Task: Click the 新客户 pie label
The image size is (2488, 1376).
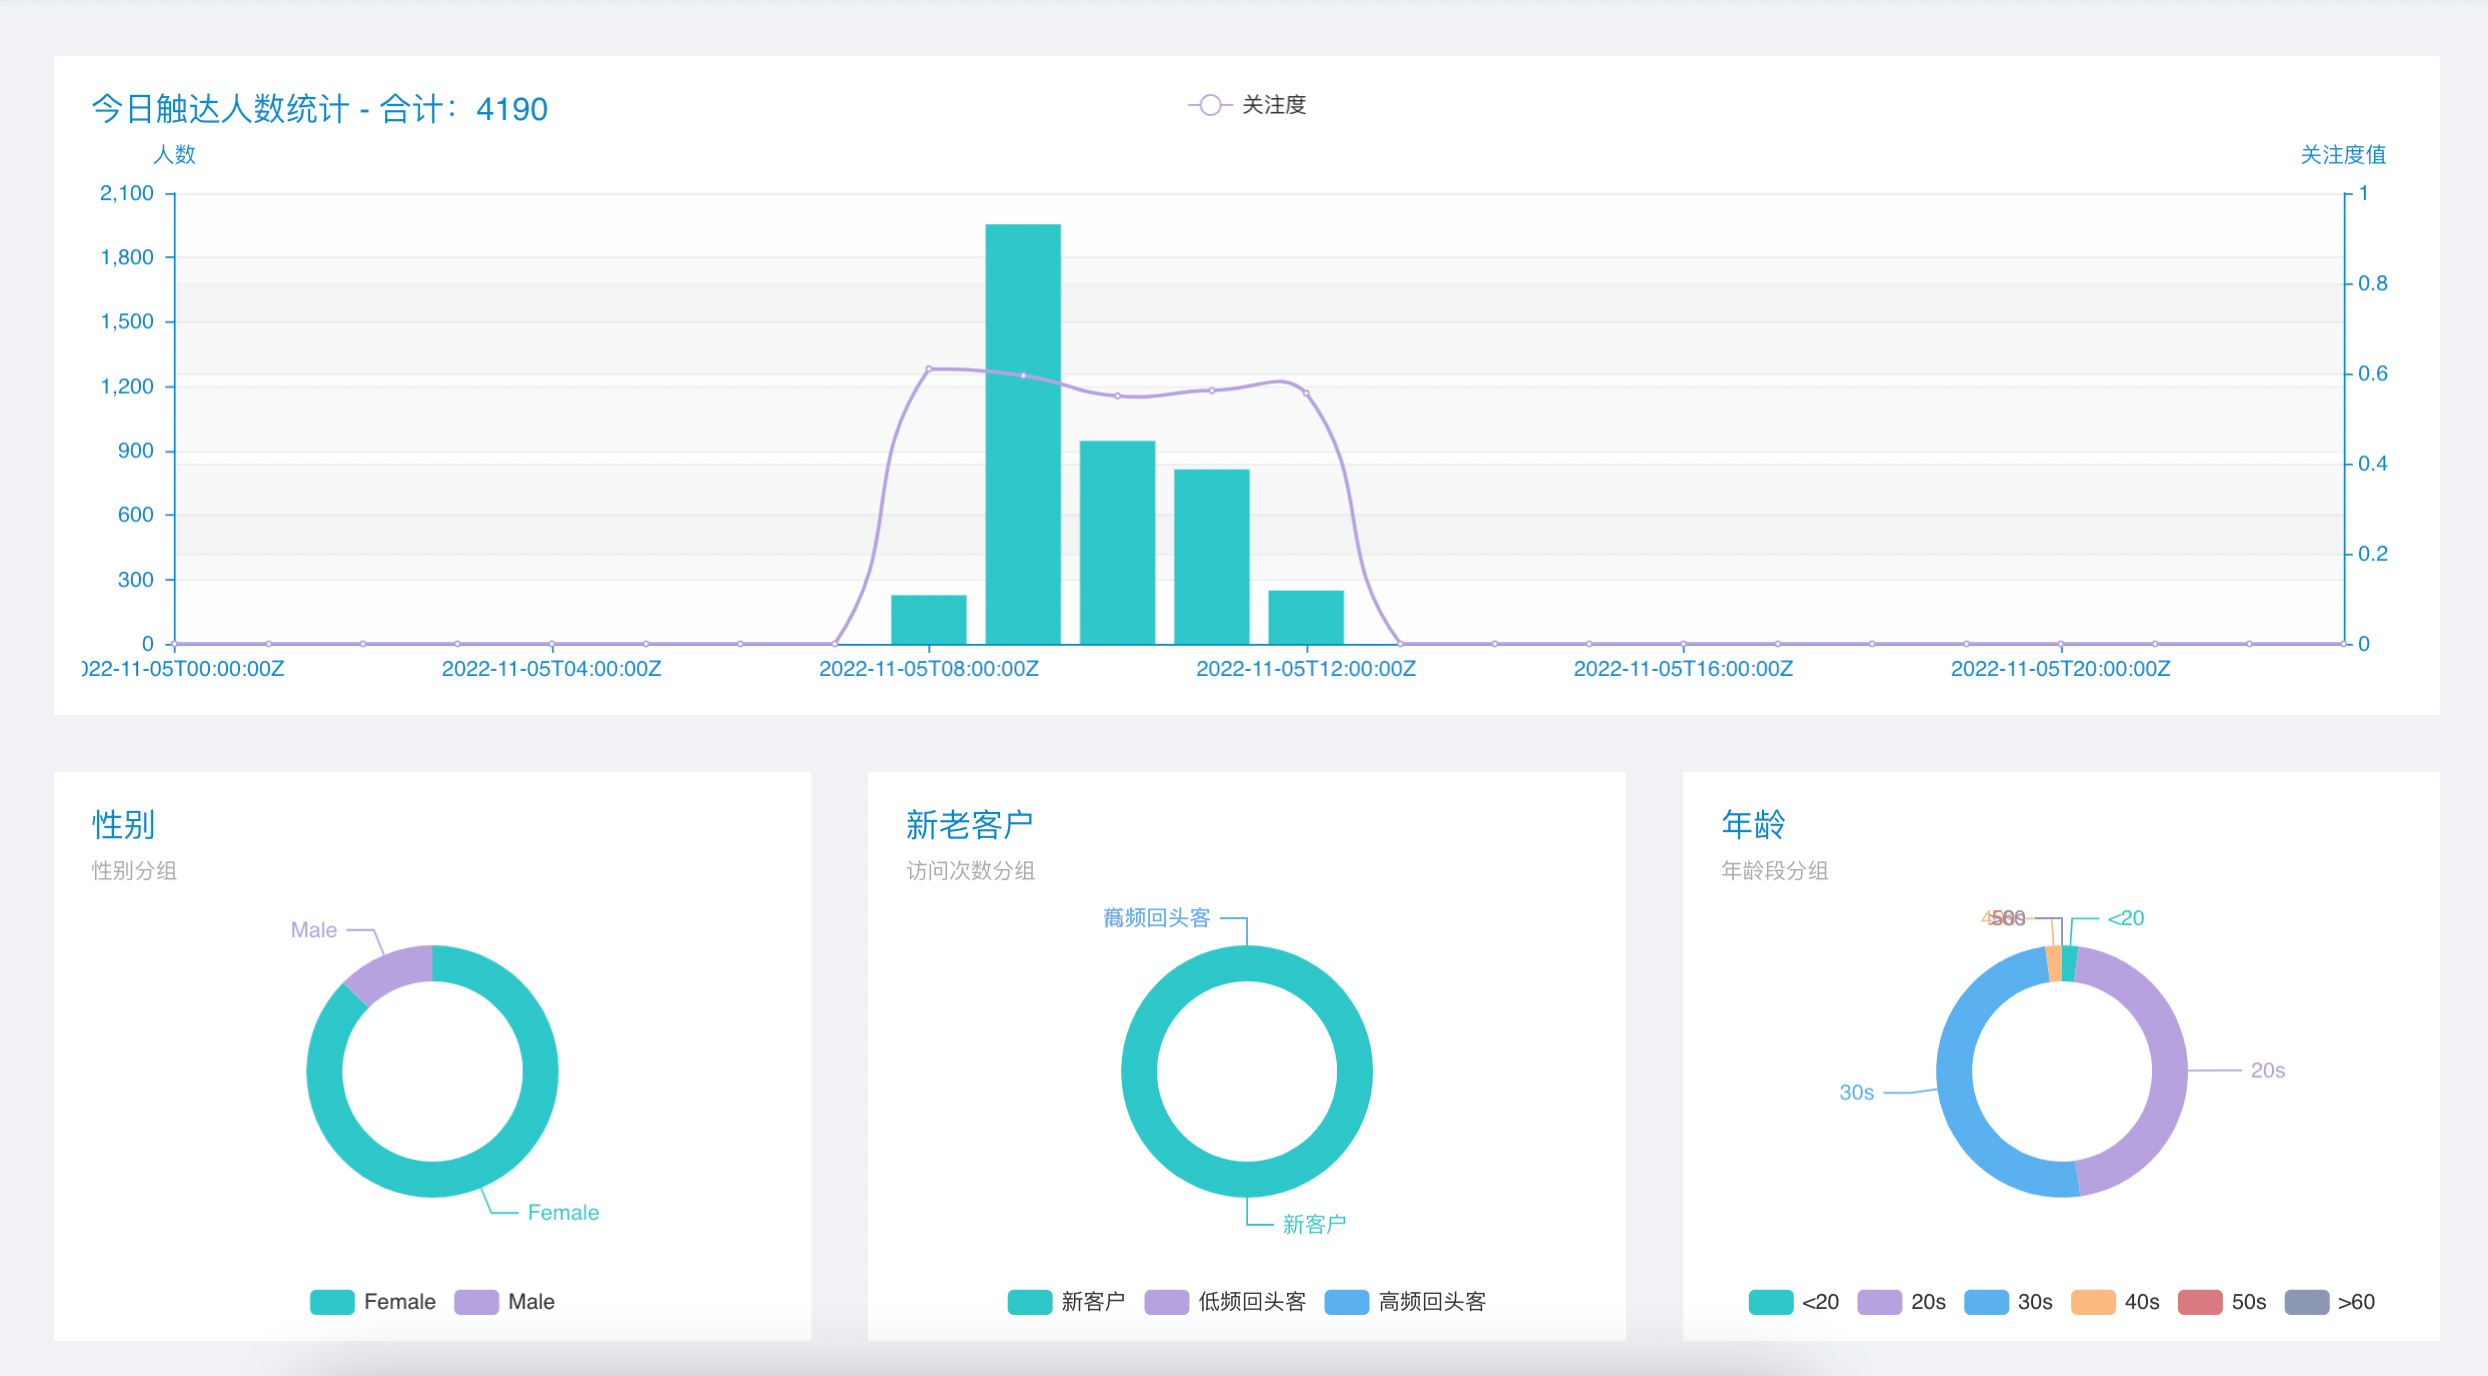Action: tap(1314, 1224)
